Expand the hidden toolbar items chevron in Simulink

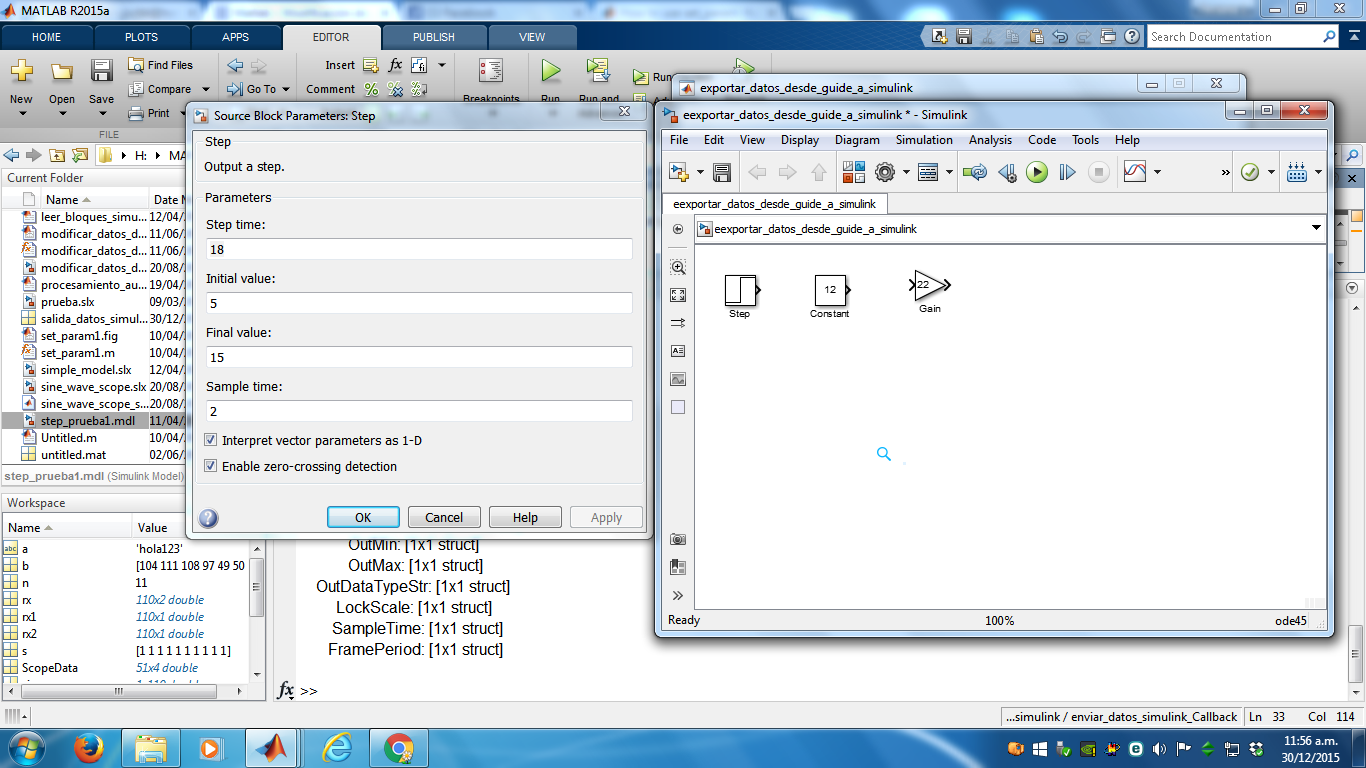point(1226,172)
